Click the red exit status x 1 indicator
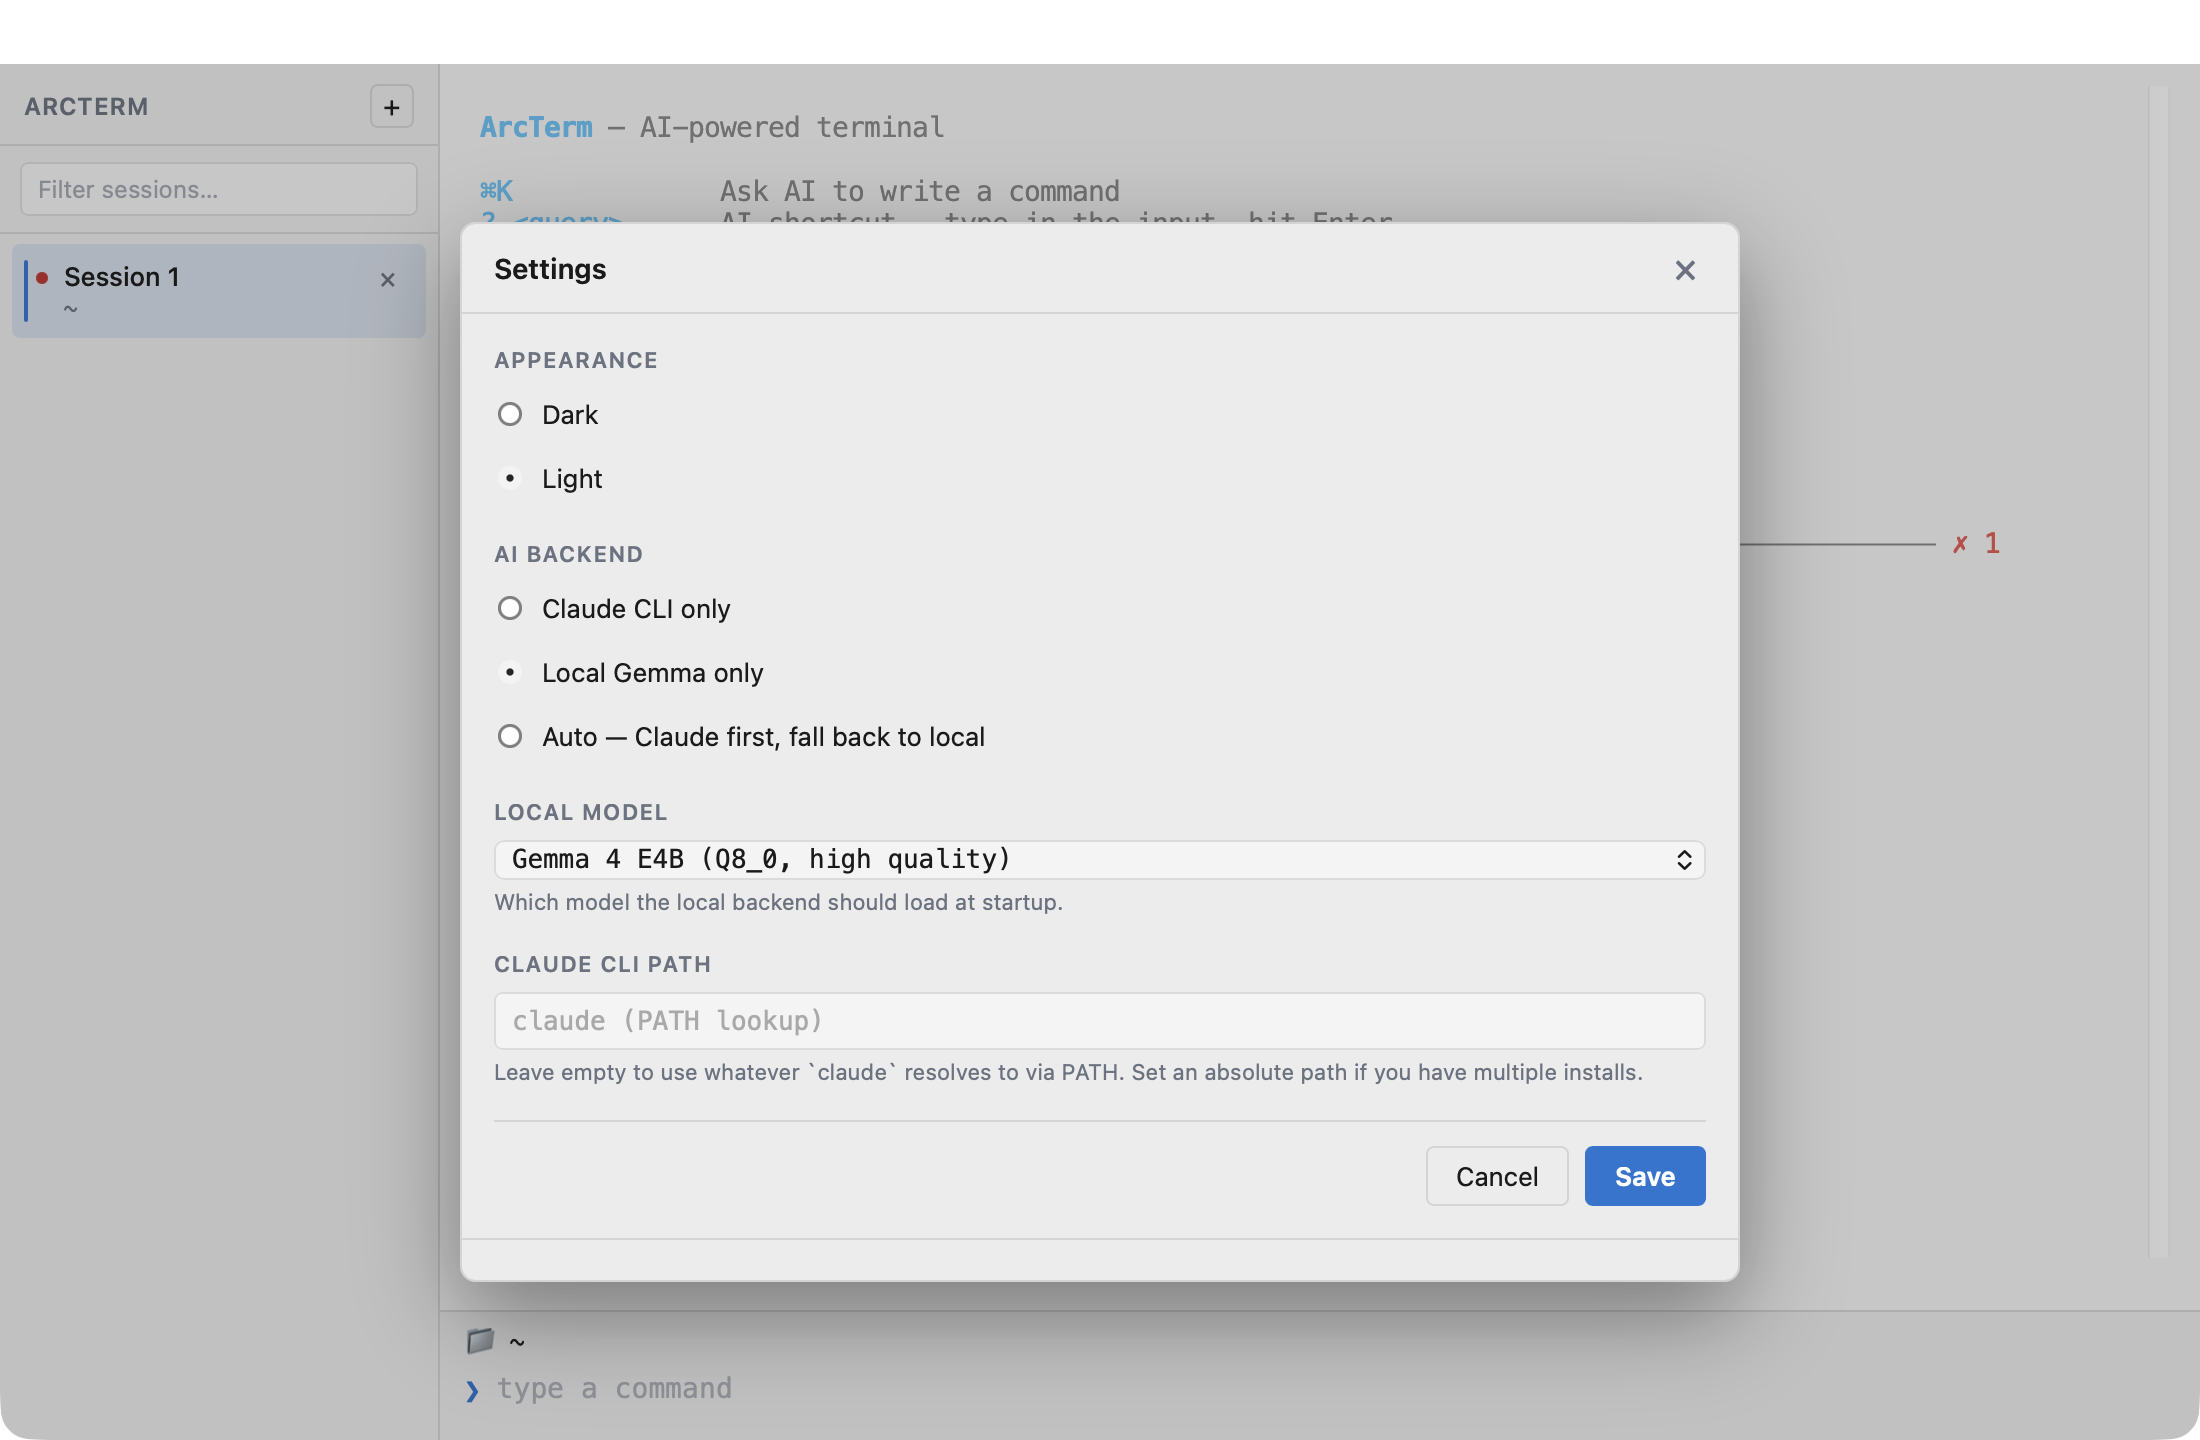 point(1976,543)
